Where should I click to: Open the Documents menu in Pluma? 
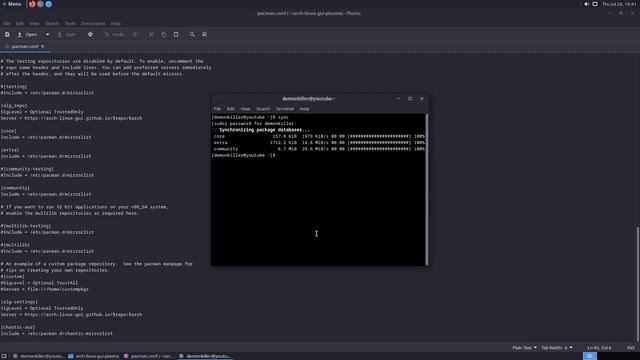pyautogui.click(x=93, y=24)
